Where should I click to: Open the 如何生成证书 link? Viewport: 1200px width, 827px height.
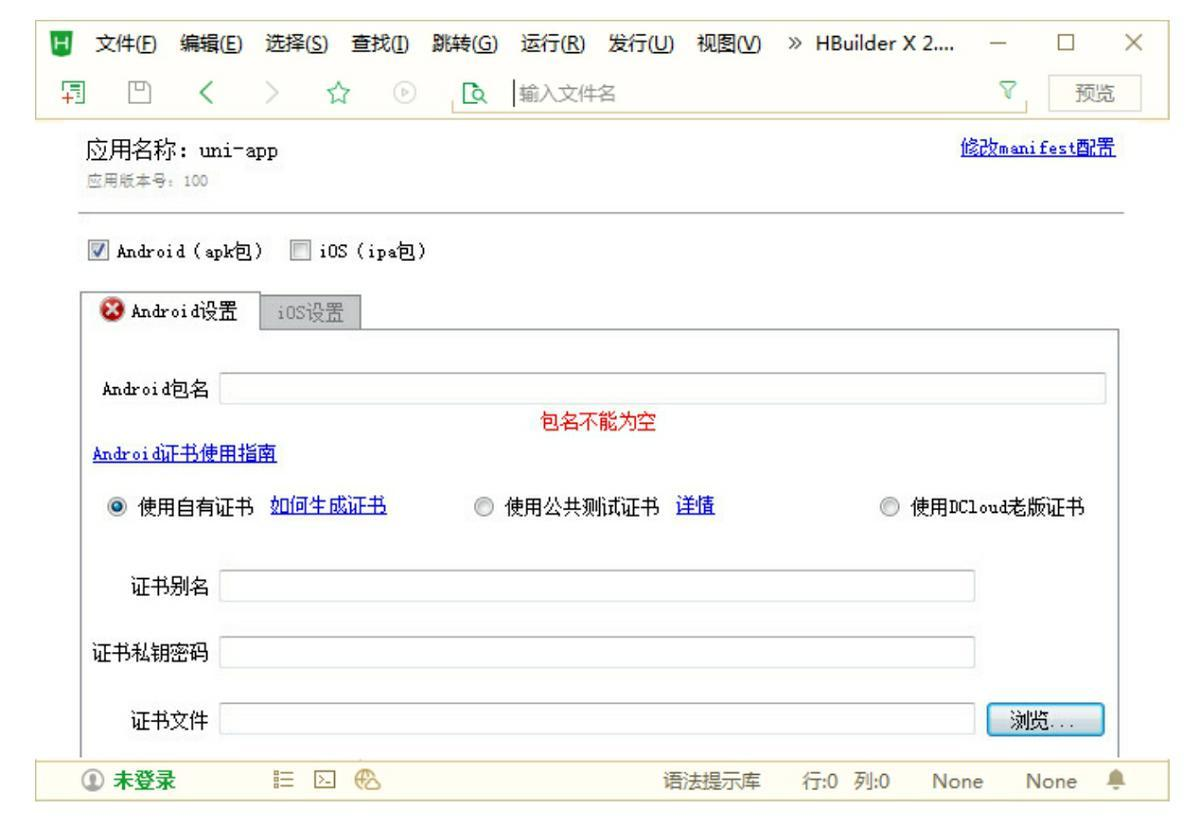pos(329,506)
